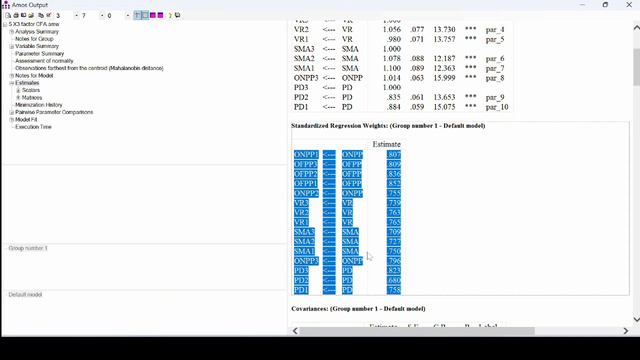Image resolution: width=640 pixels, height=360 pixels.
Task: Select Parameter Summary in the tree
Action: pyautogui.click(x=40, y=54)
